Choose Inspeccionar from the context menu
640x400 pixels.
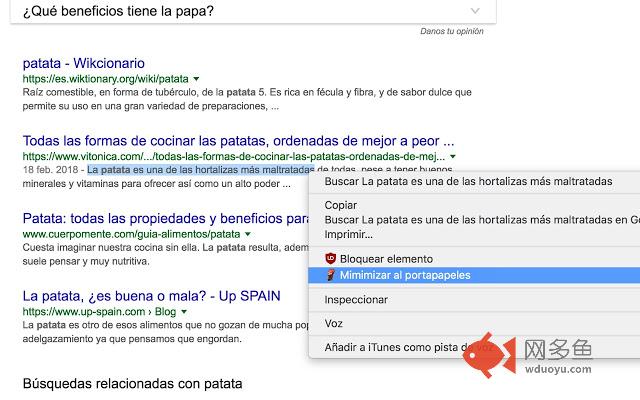[x=474, y=300]
